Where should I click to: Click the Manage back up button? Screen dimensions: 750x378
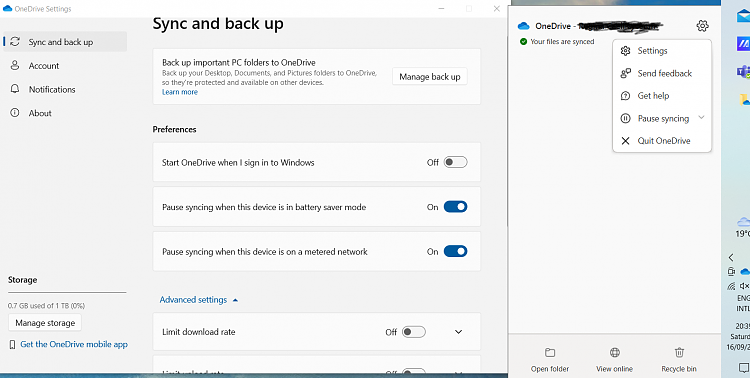pyautogui.click(x=430, y=77)
